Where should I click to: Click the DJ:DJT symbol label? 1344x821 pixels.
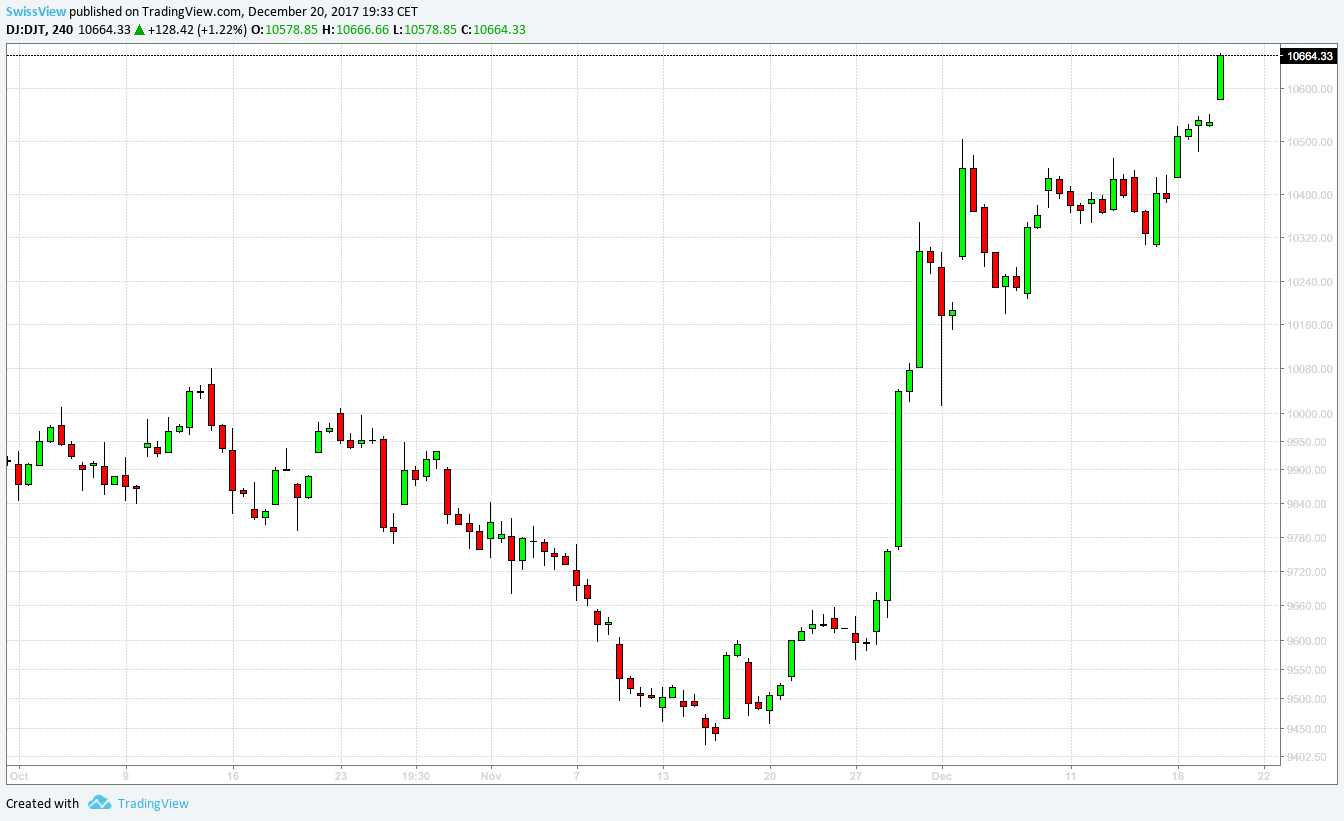click(x=28, y=29)
